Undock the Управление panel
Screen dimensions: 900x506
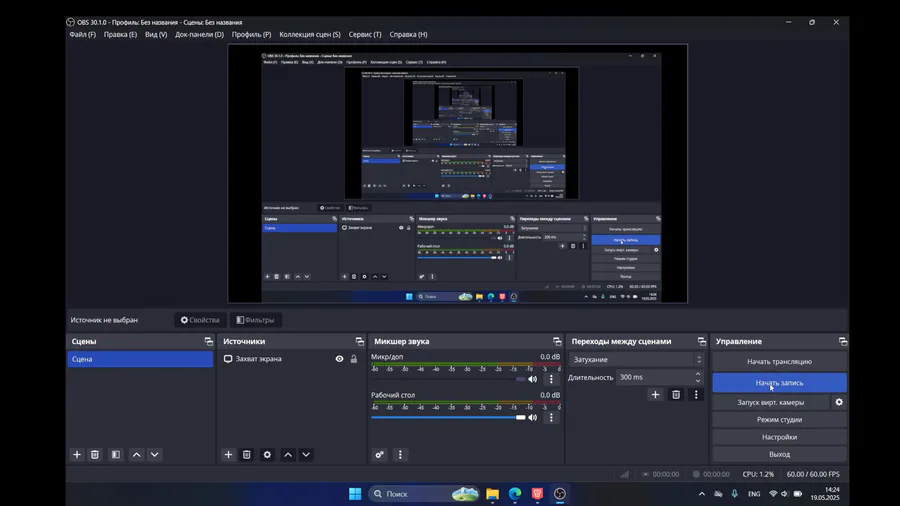(843, 341)
